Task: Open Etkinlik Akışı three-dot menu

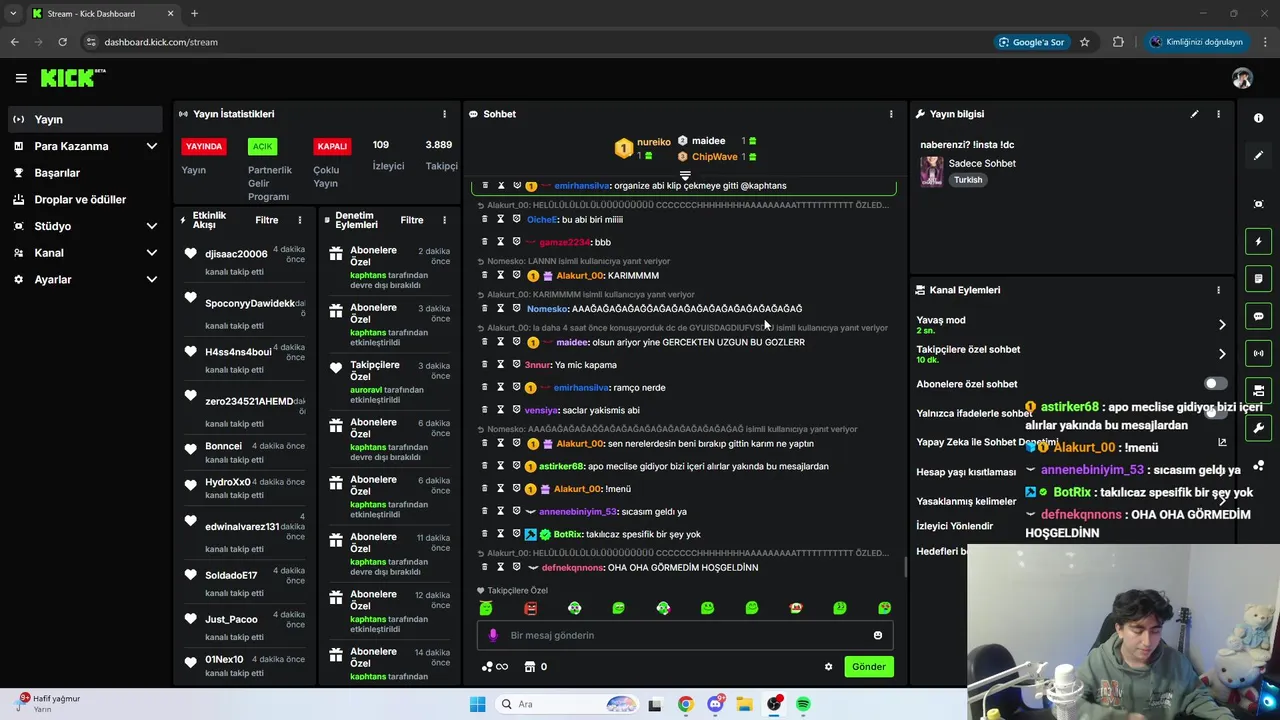Action: coord(300,220)
